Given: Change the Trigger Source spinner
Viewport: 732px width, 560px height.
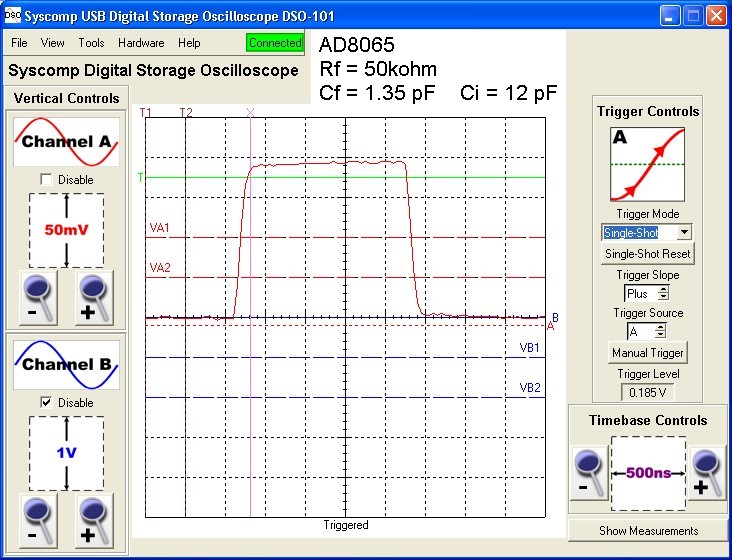Looking at the screenshot, I should (x=660, y=332).
